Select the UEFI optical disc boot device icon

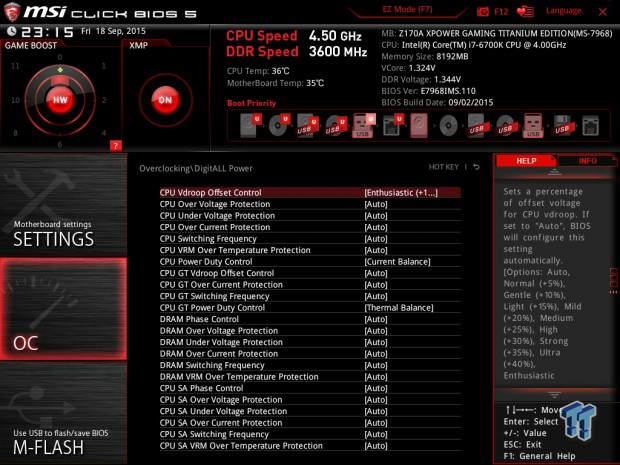tap(279, 125)
